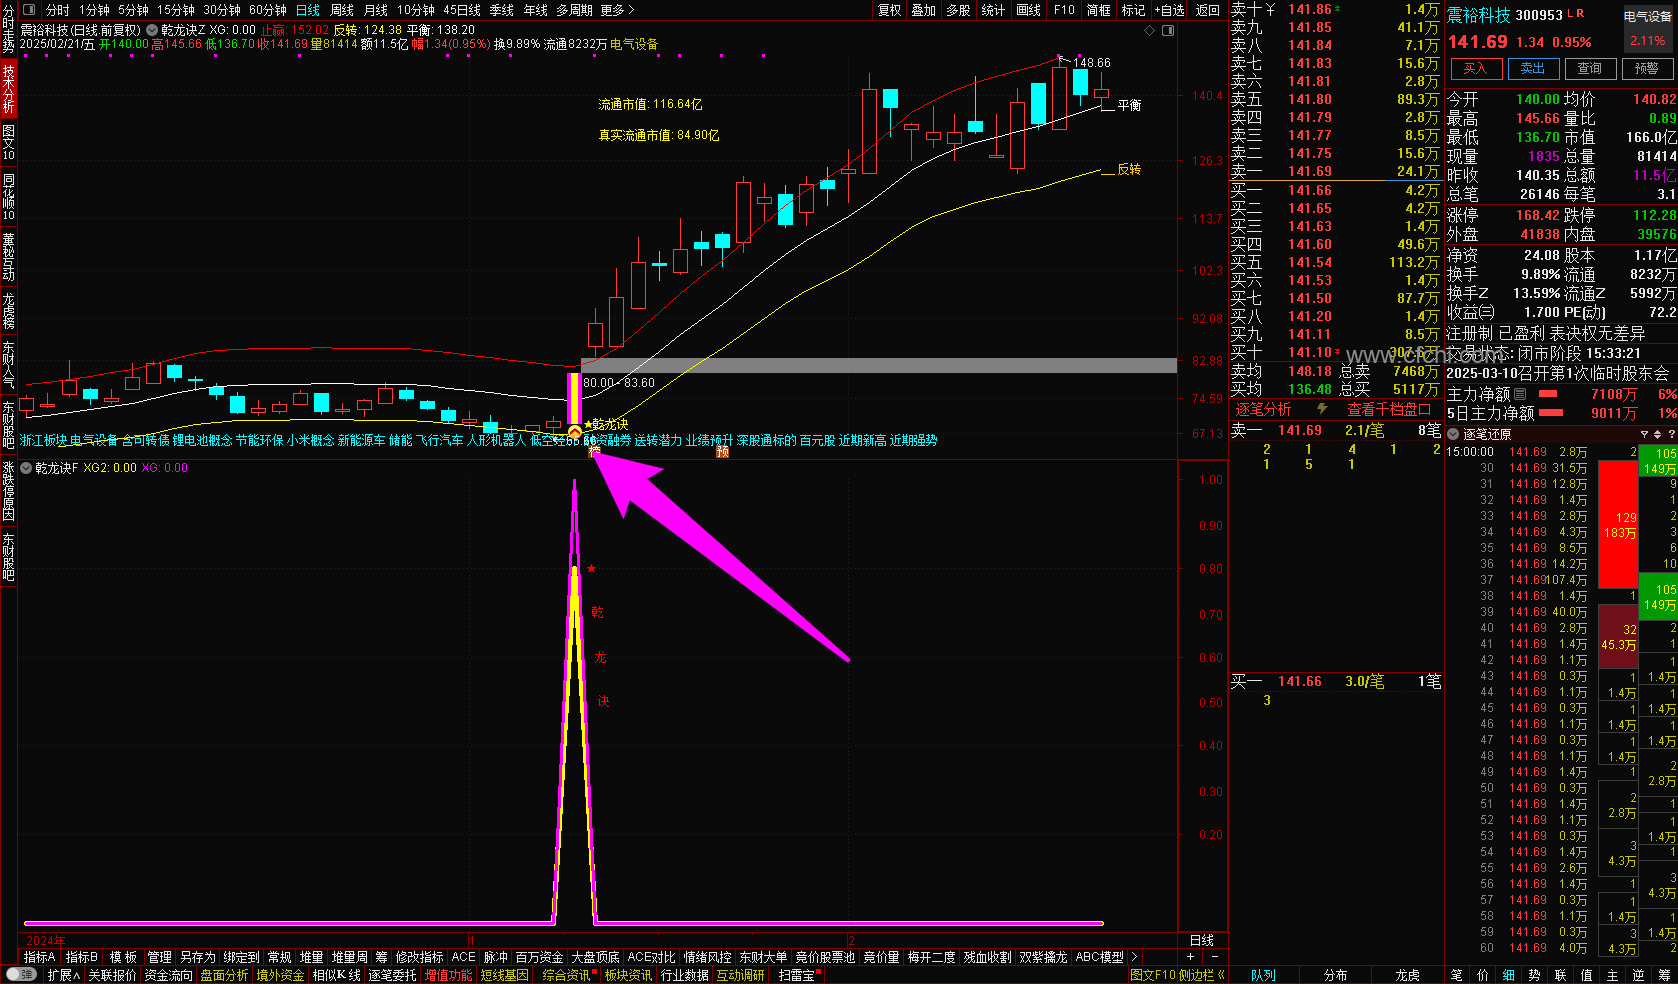Toggle the panel layout icon beside 分时
This screenshot has width=1678, height=984.
(x=30, y=10)
